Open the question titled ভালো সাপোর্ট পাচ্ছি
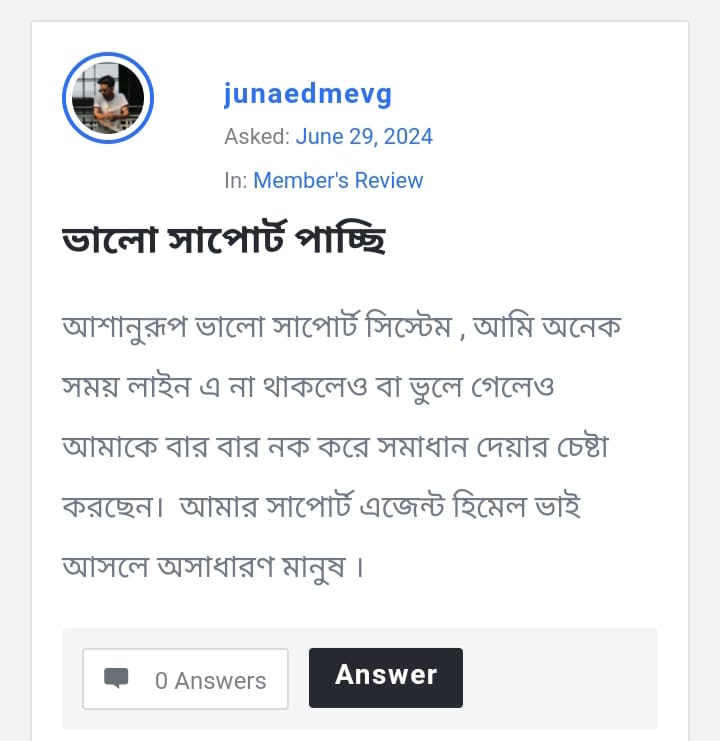The image size is (720, 741). coord(223,242)
